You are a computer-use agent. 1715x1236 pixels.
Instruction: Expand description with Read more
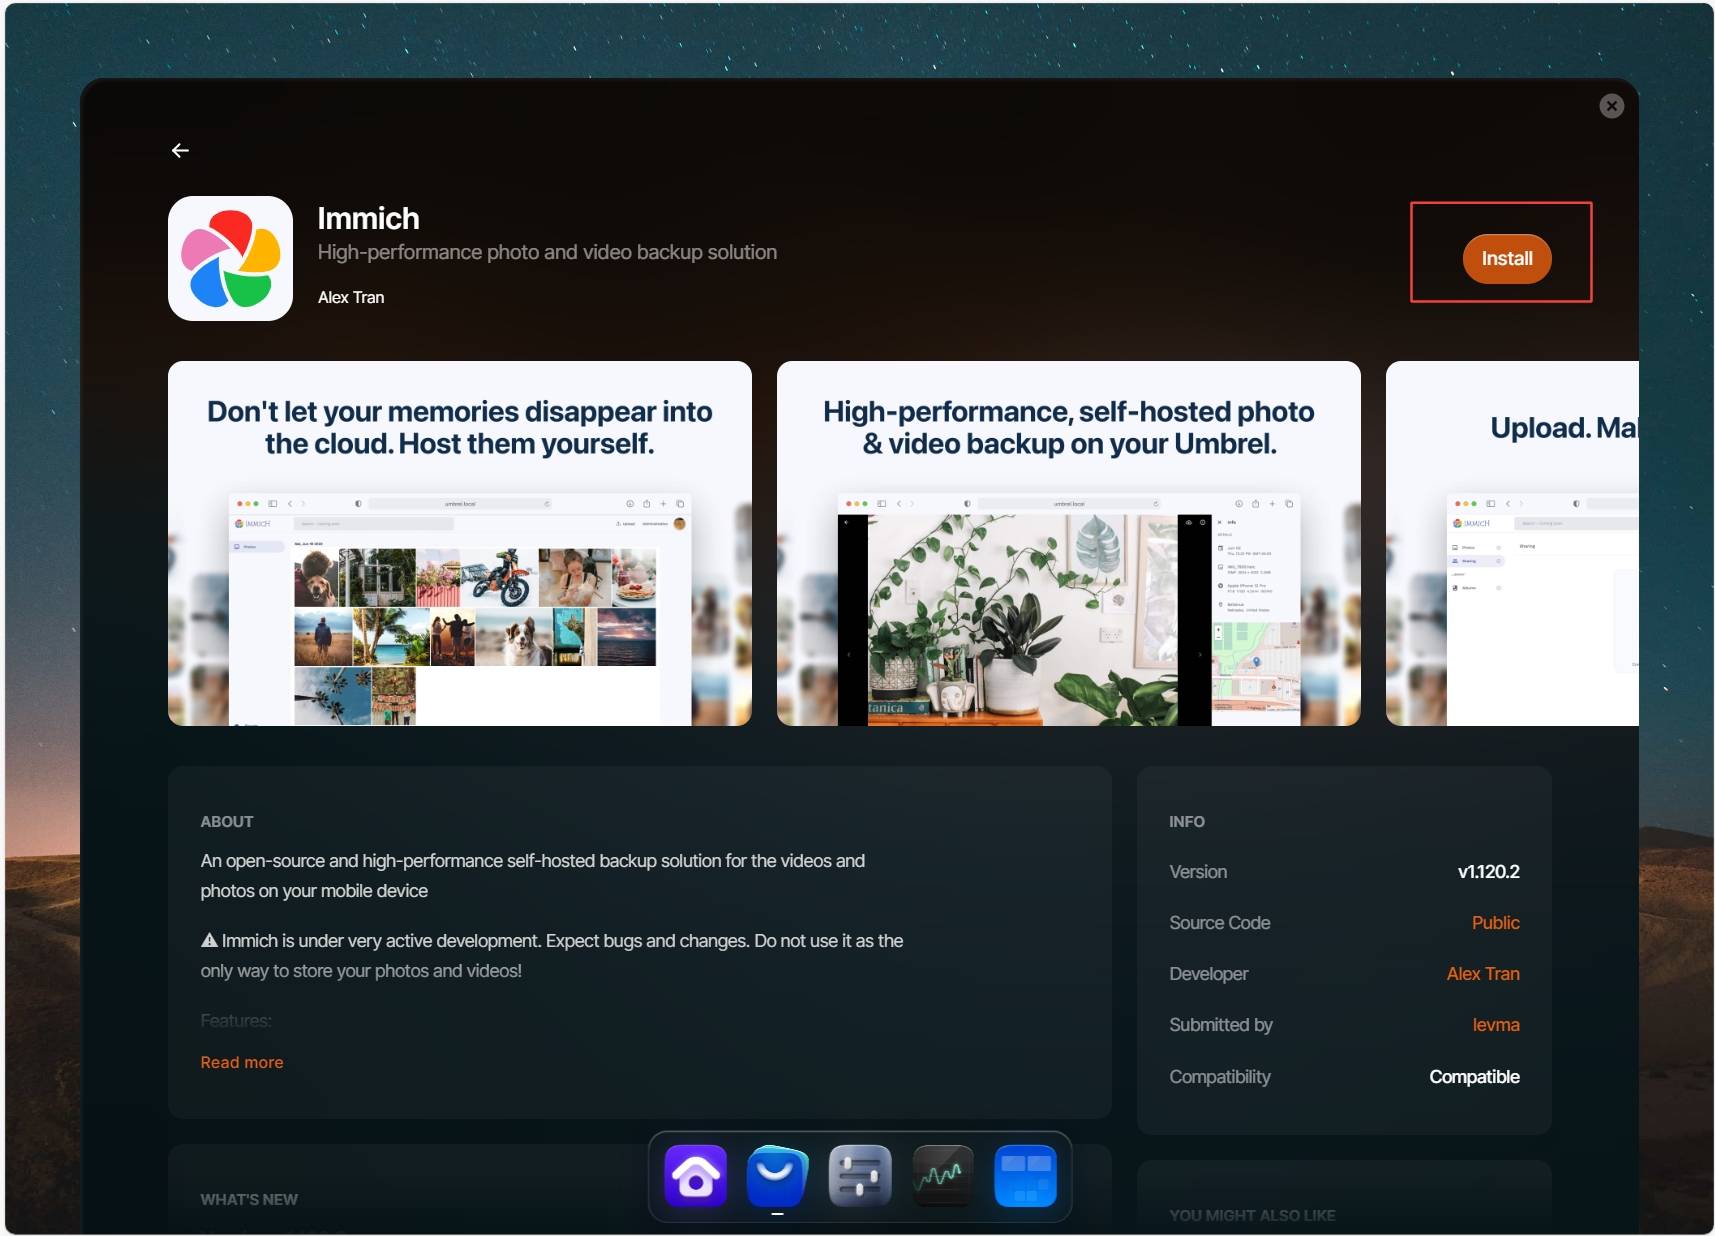[242, 1062]
